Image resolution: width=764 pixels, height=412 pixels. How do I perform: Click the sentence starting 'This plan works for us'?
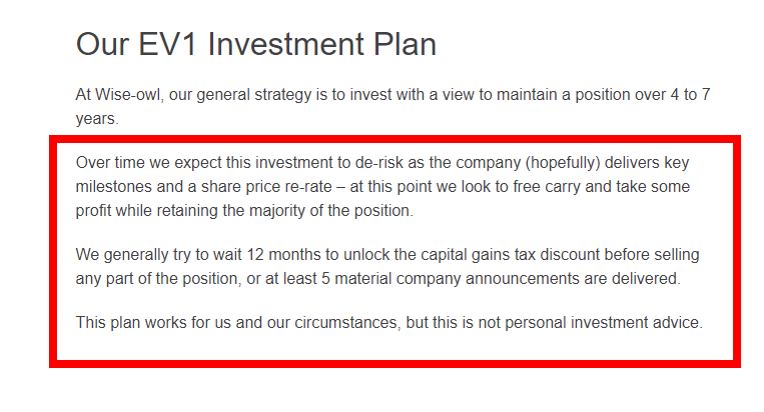click(x=389, y=322)
